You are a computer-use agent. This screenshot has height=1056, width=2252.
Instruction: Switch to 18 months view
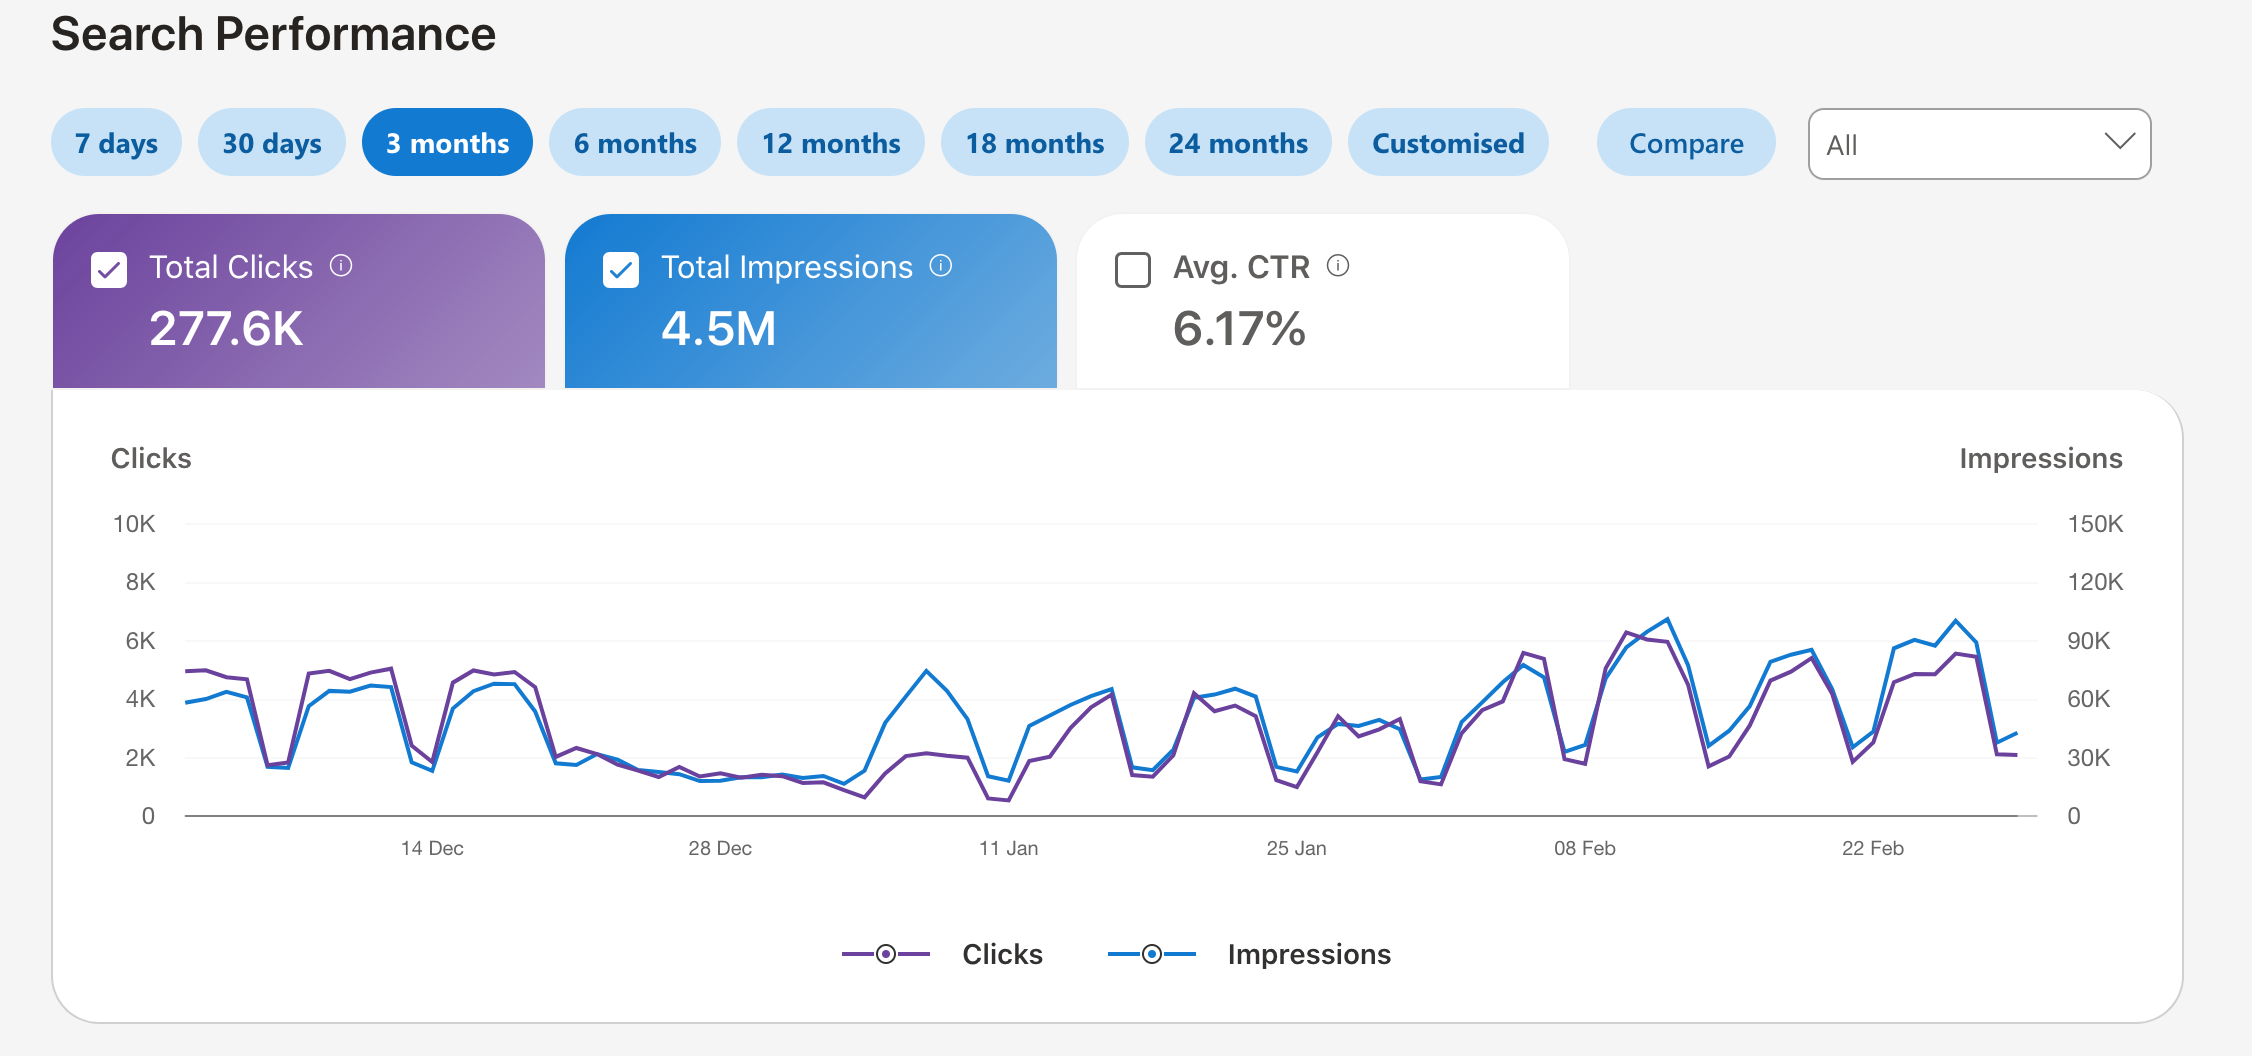point(1034,143)
